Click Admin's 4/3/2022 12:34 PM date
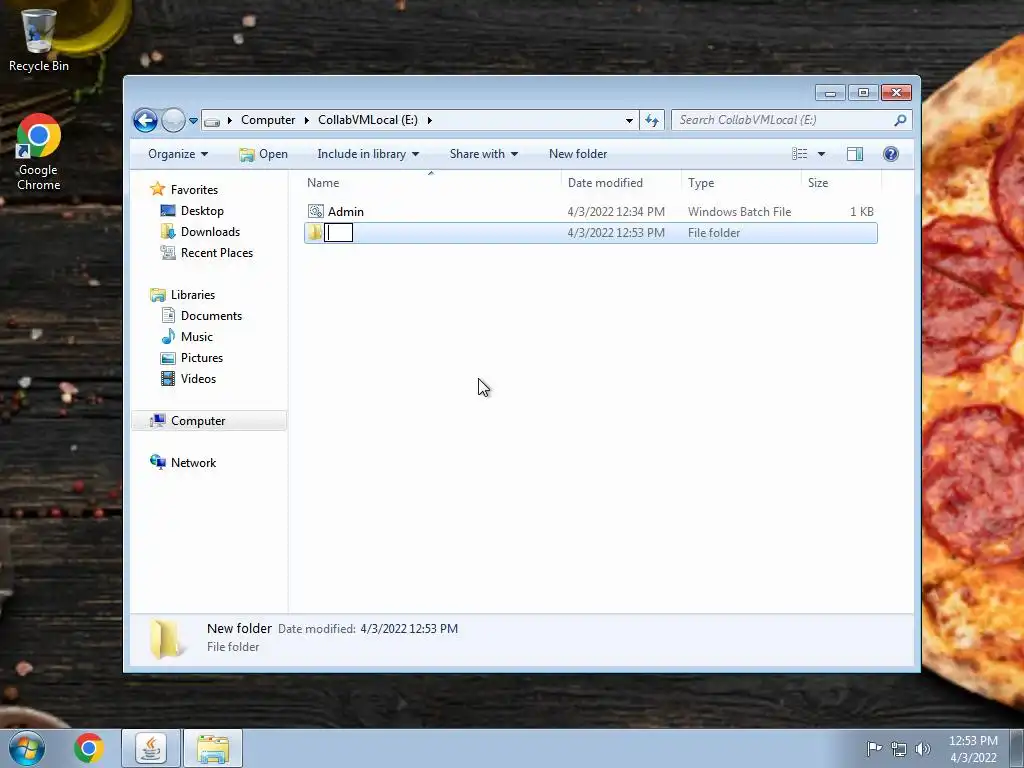The image size is (1024, 768). point(616,212)
